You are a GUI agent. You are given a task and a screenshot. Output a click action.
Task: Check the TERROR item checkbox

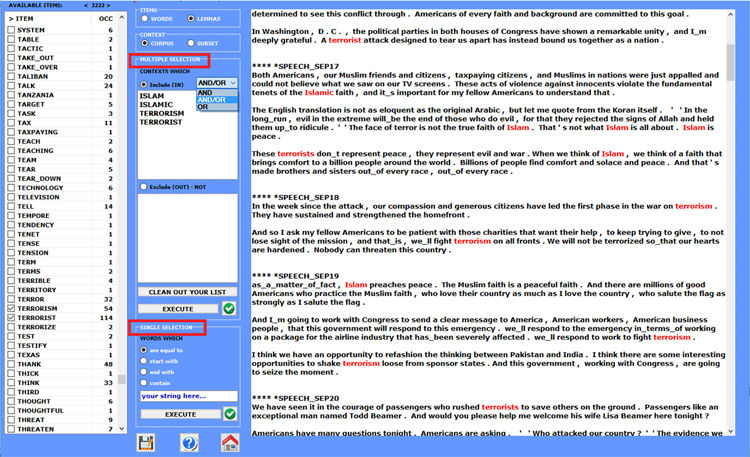11,299
